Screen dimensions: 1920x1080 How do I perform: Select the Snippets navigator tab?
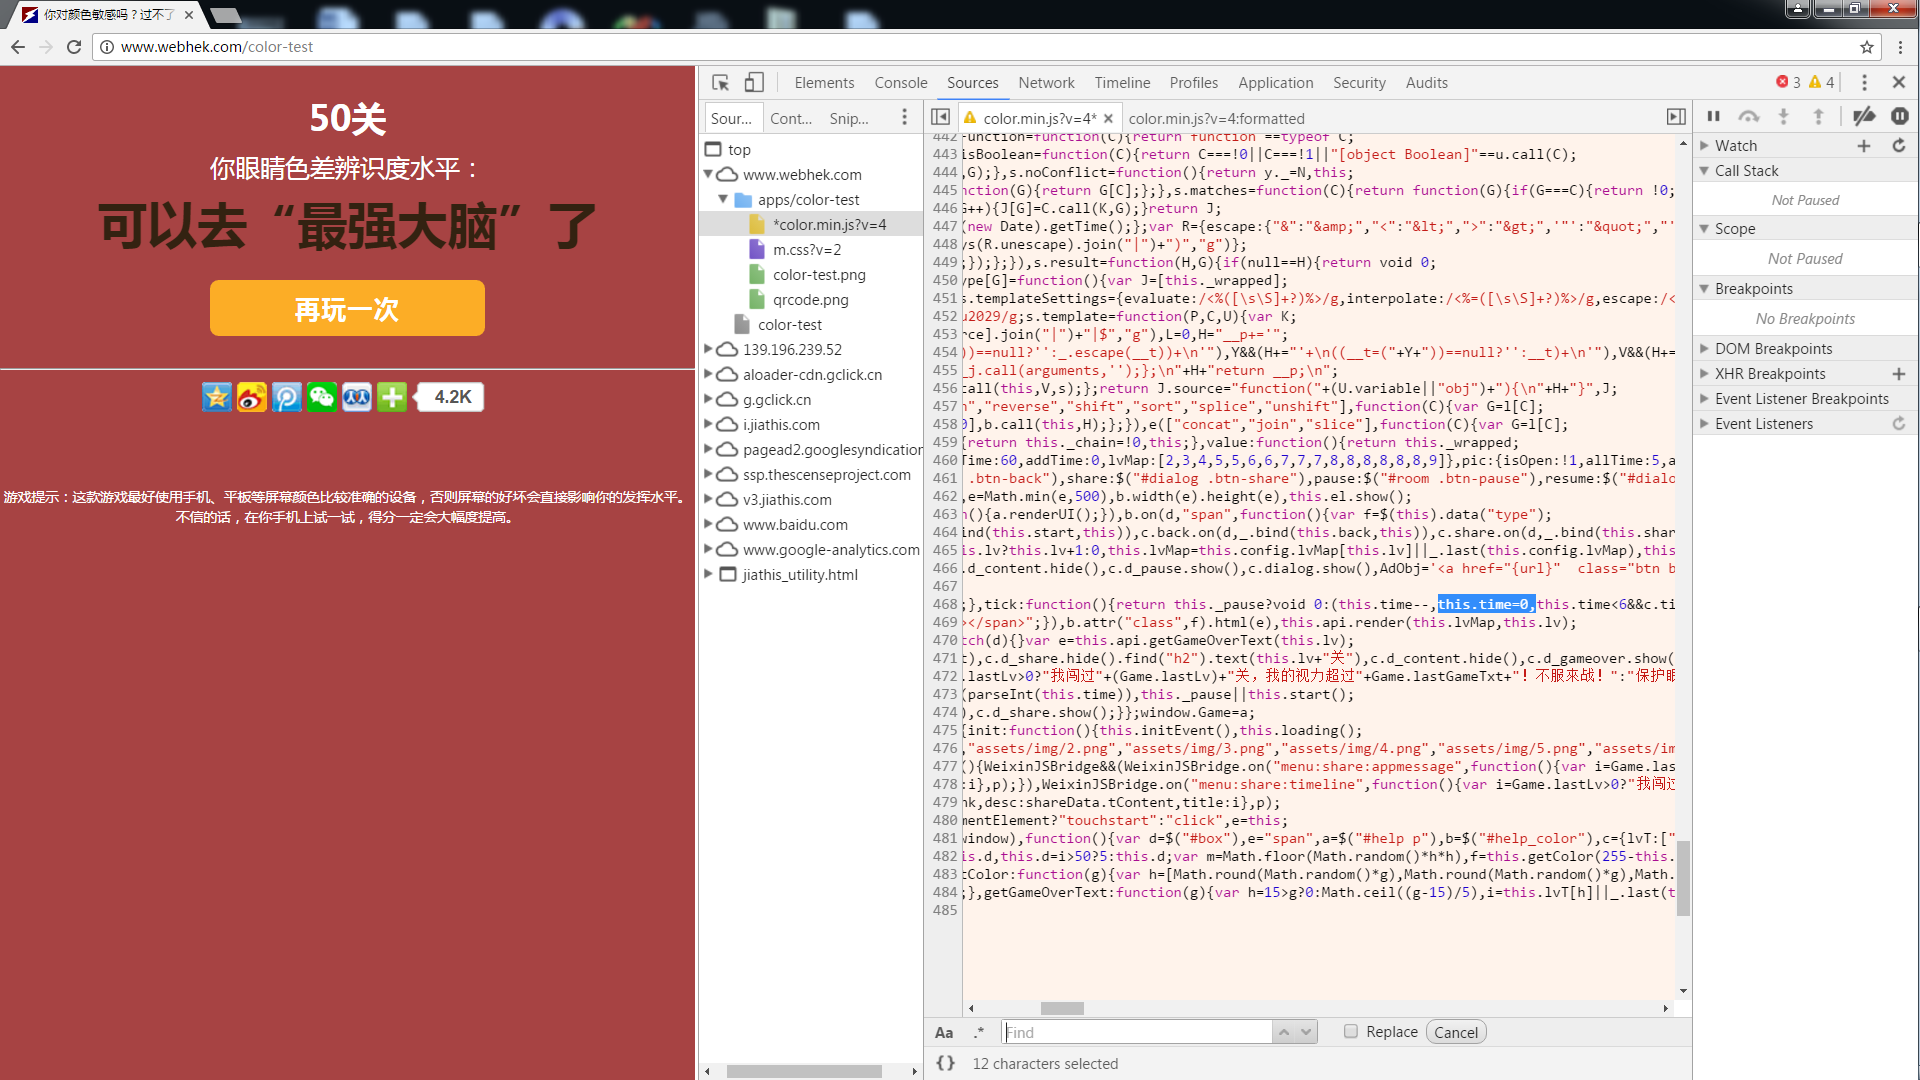point(849,118)
